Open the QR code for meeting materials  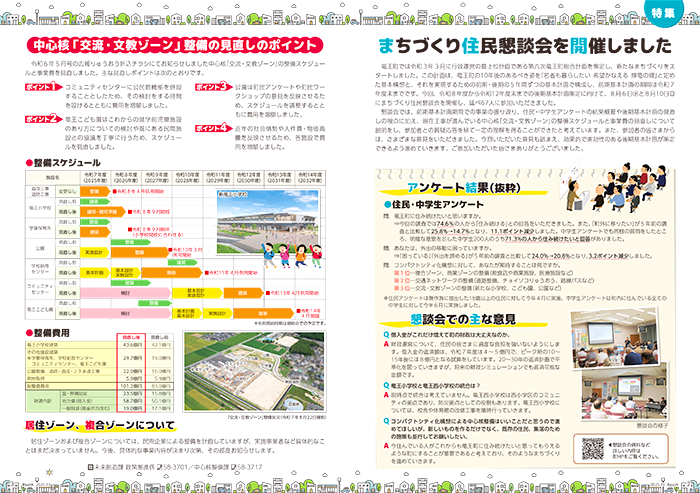[592, 449]
